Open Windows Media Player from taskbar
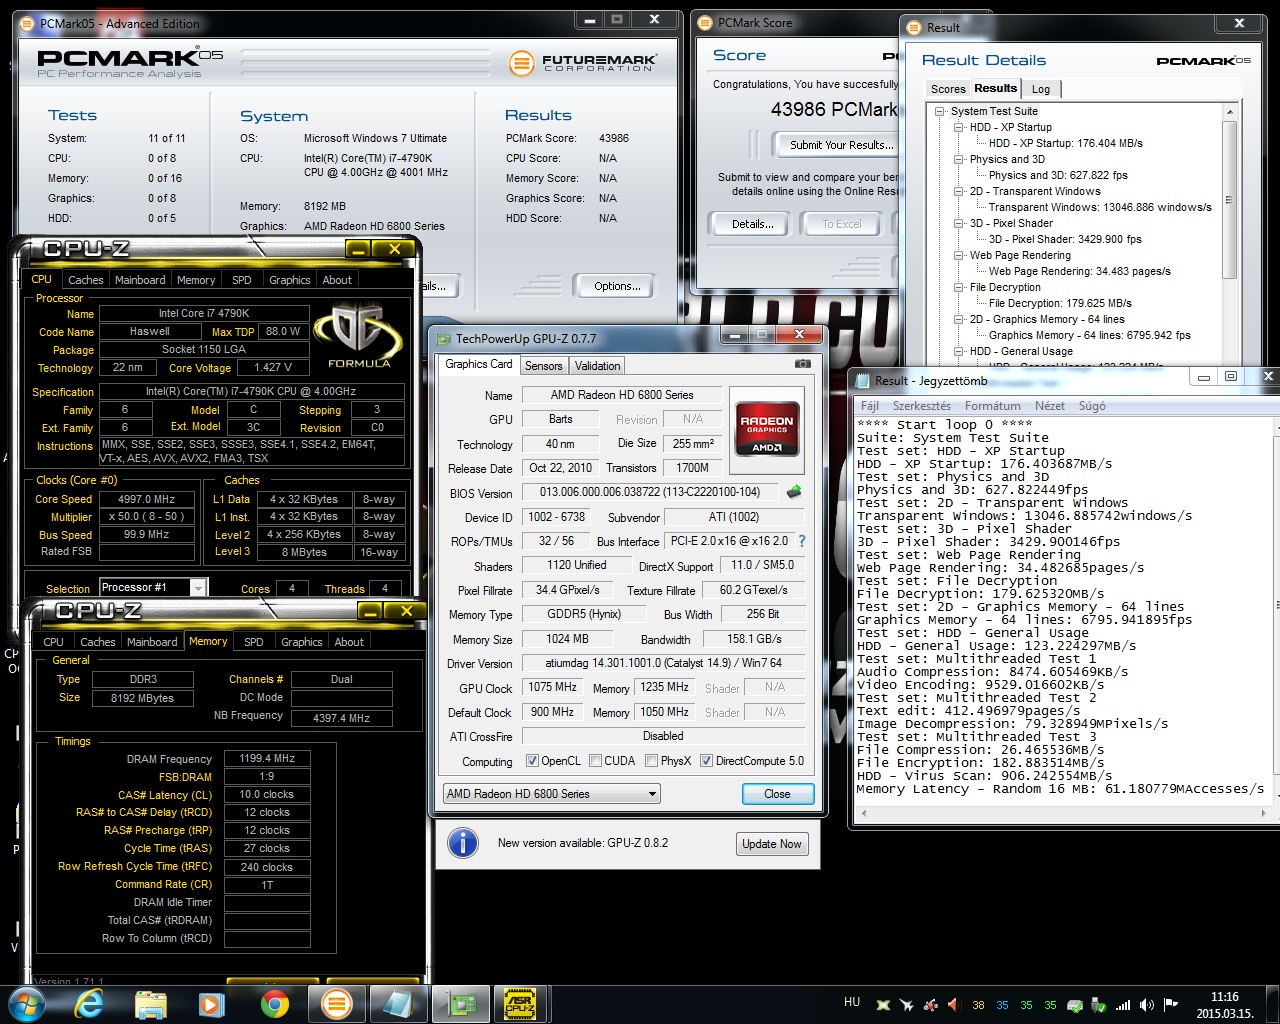The width and height of the screenshot is (1280, 1024). pyautogui.click(x=210, y=1003)
